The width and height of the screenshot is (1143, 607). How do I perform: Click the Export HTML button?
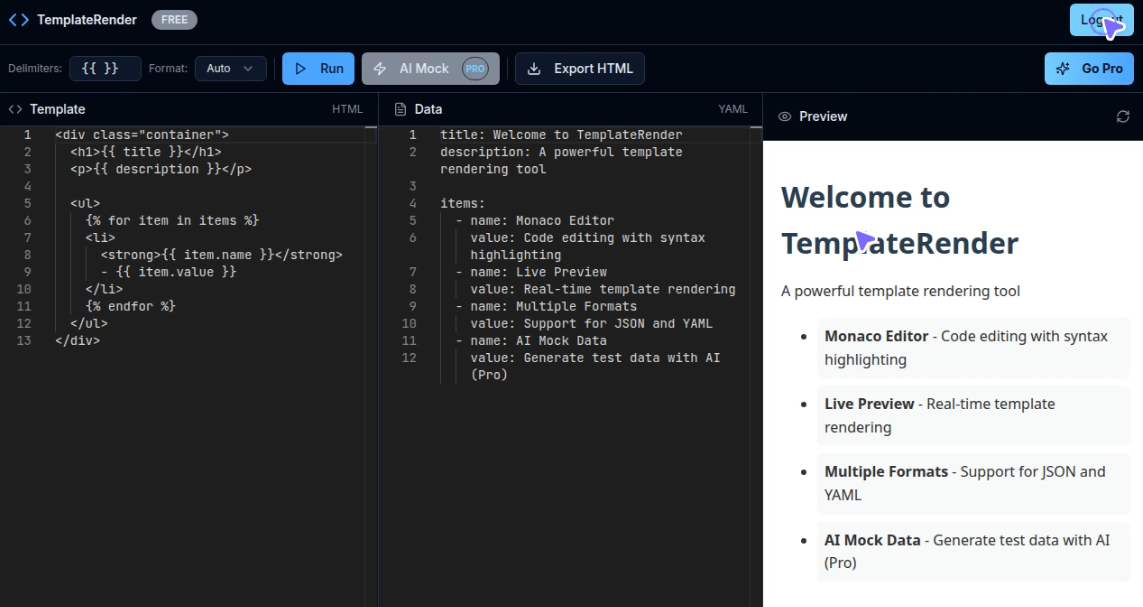point(579,68)
